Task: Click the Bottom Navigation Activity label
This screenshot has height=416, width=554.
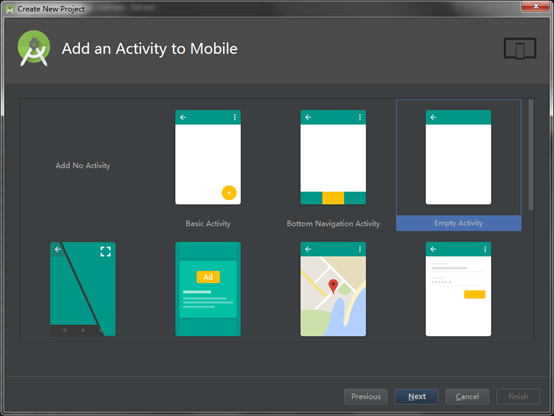Action: click(333, 223)
